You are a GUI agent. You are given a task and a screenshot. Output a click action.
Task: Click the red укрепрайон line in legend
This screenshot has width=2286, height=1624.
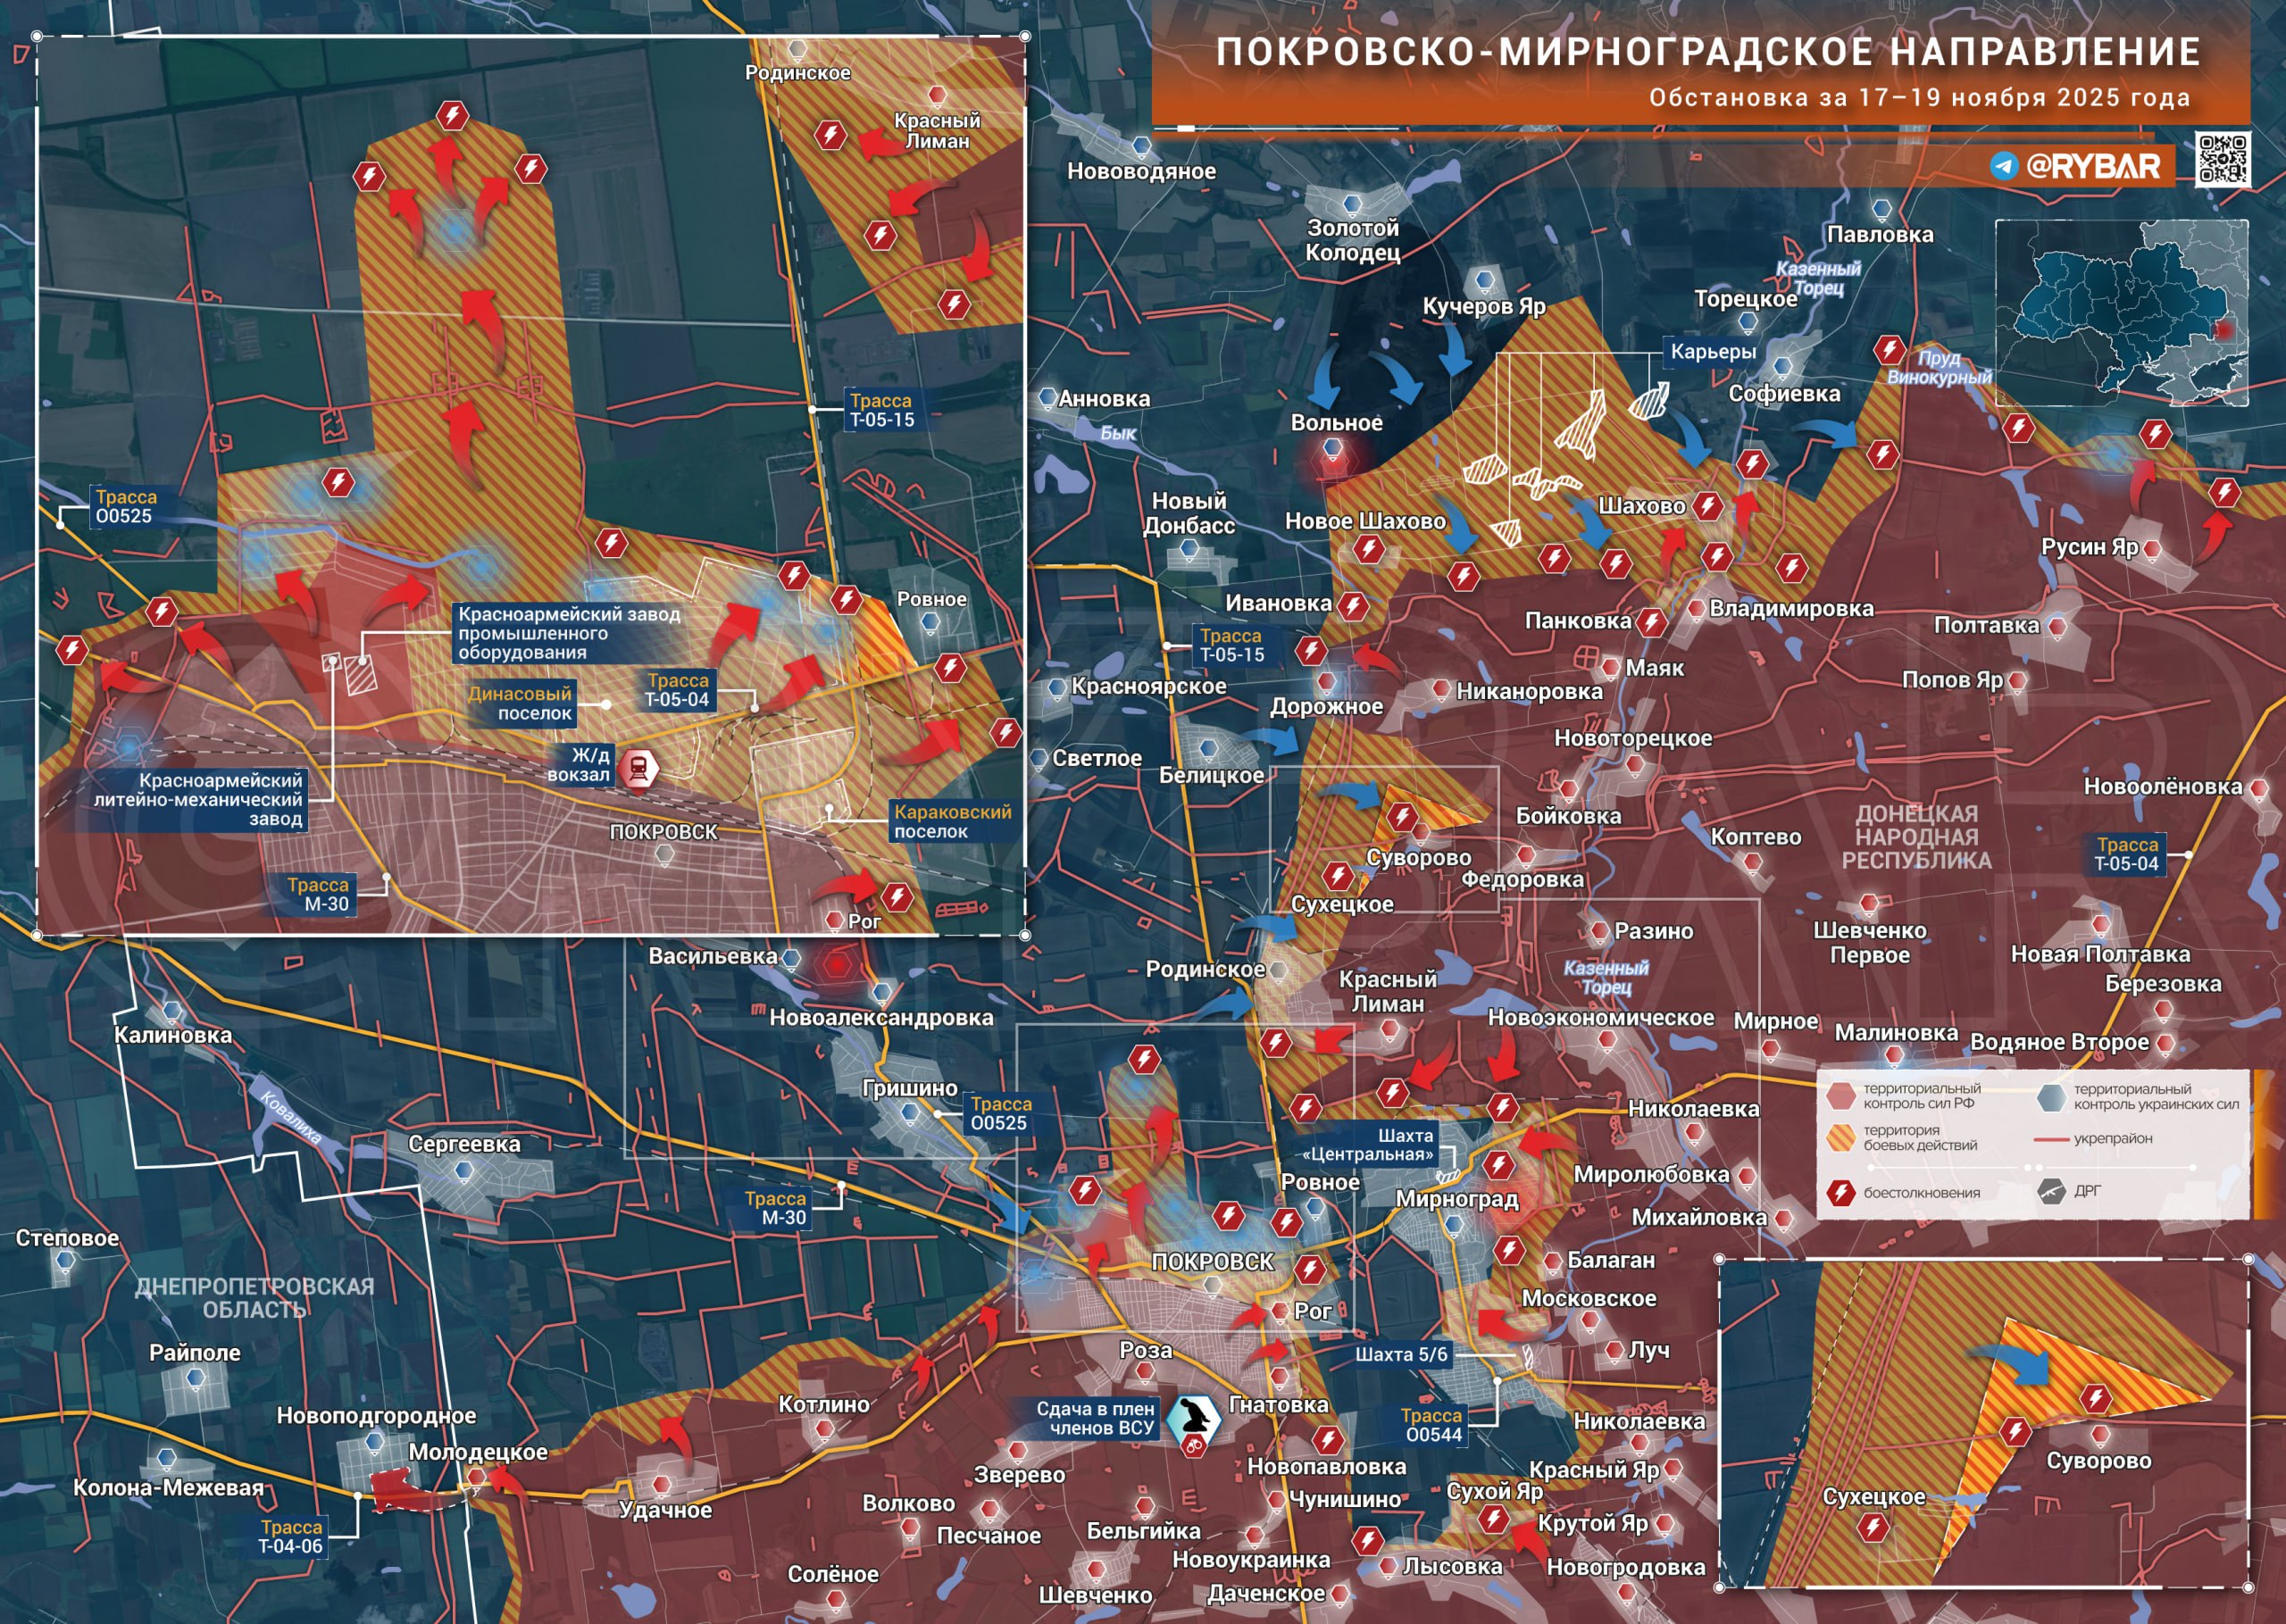click(2051, 1139)
